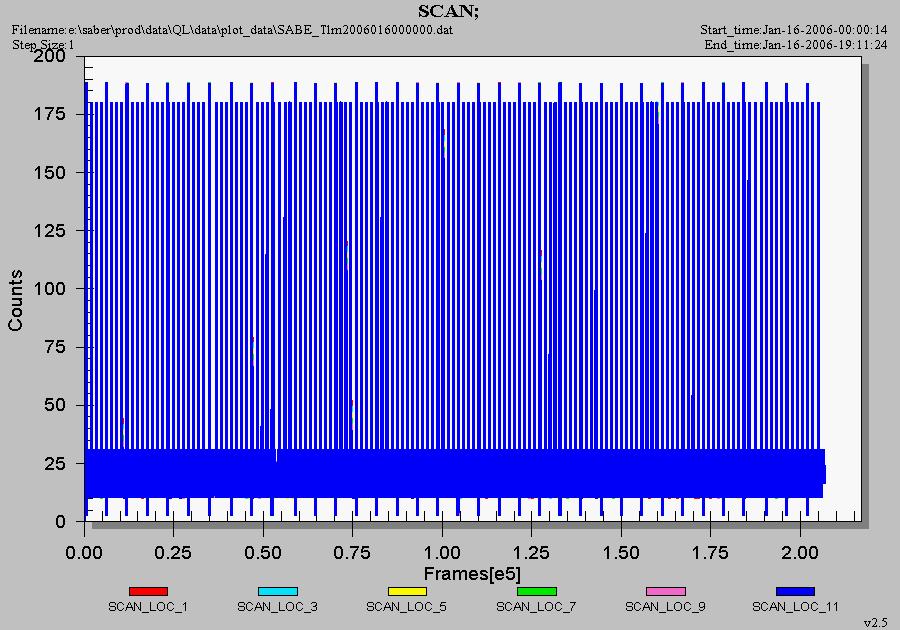Select the SCAN_LOC_5 legend label
Image resolution: width=900 pixels, height=630 pixels.
pos(406,606)
